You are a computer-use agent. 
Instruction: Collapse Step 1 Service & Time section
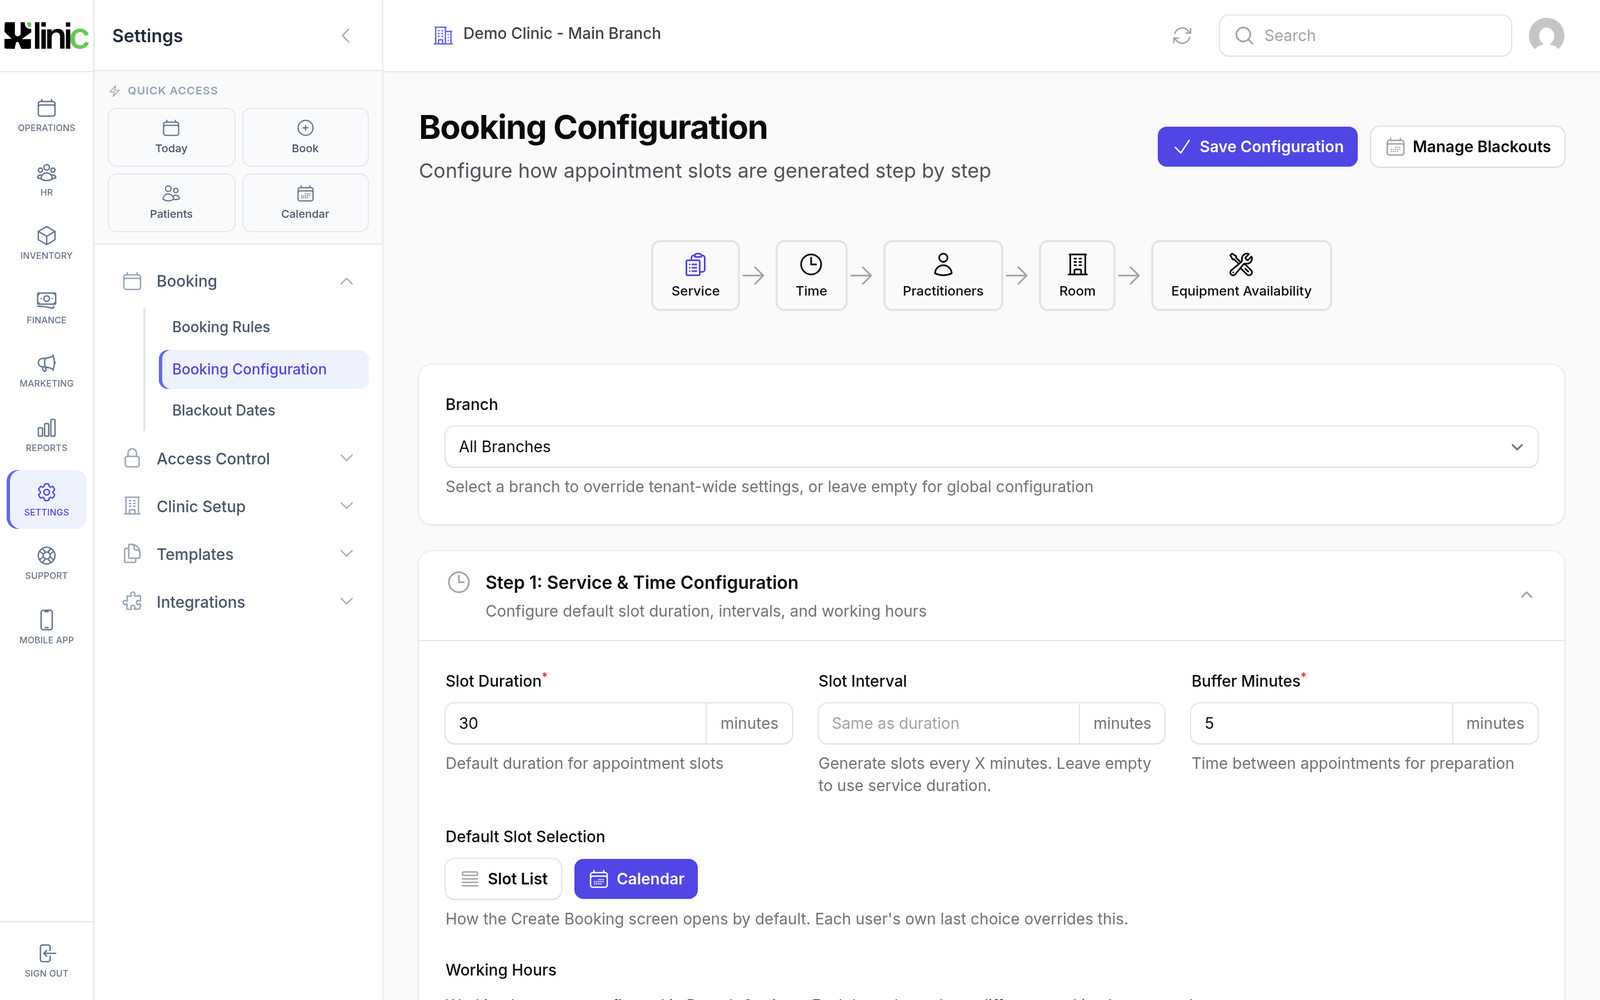pos(1526,595)
